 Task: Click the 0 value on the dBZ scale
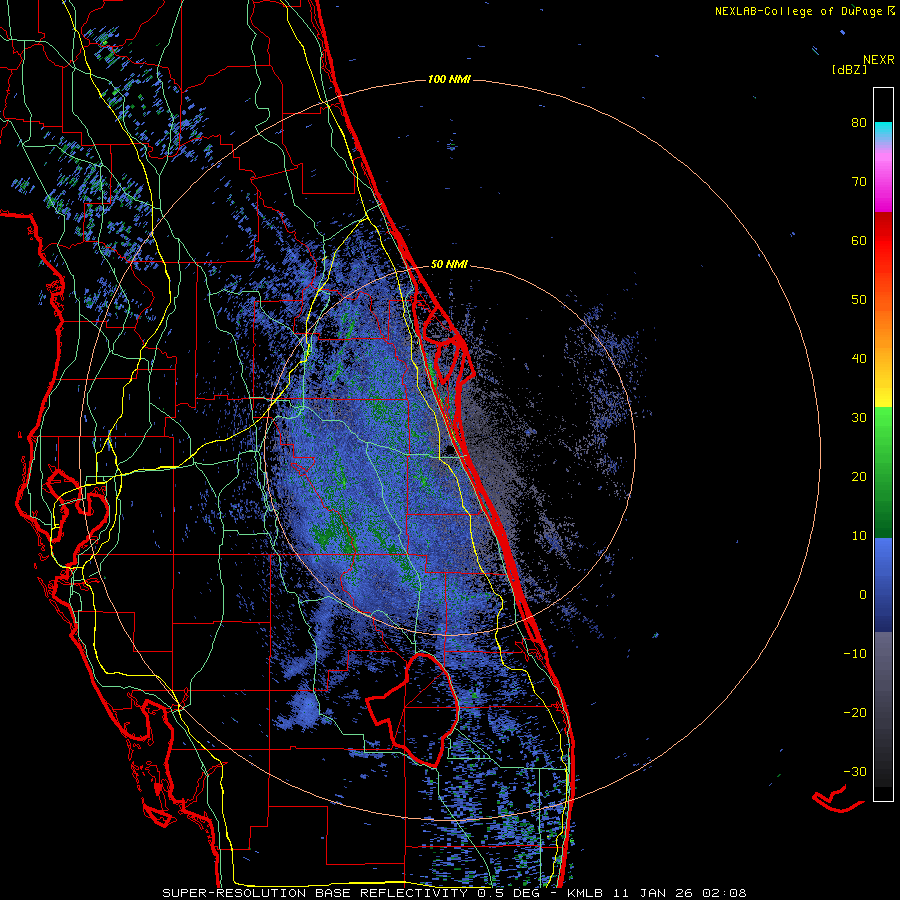863,595
